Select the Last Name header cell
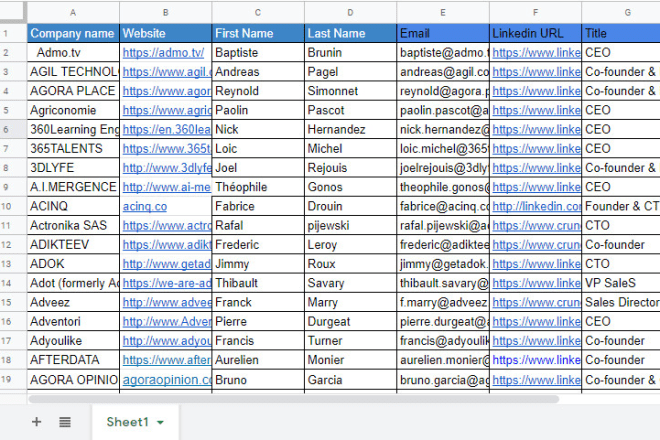 tap(350, 33)
